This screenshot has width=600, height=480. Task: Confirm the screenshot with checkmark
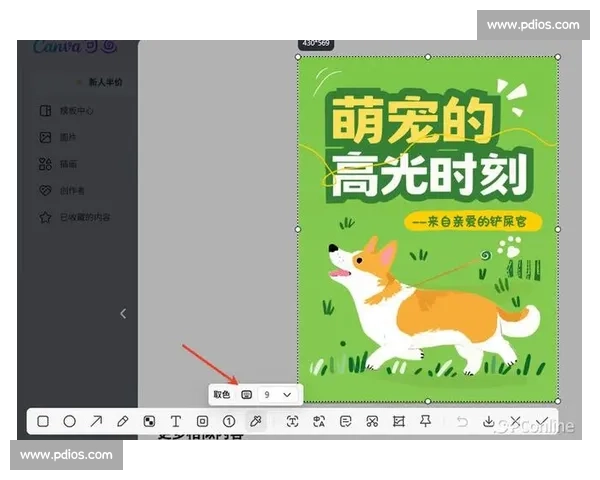542,421
